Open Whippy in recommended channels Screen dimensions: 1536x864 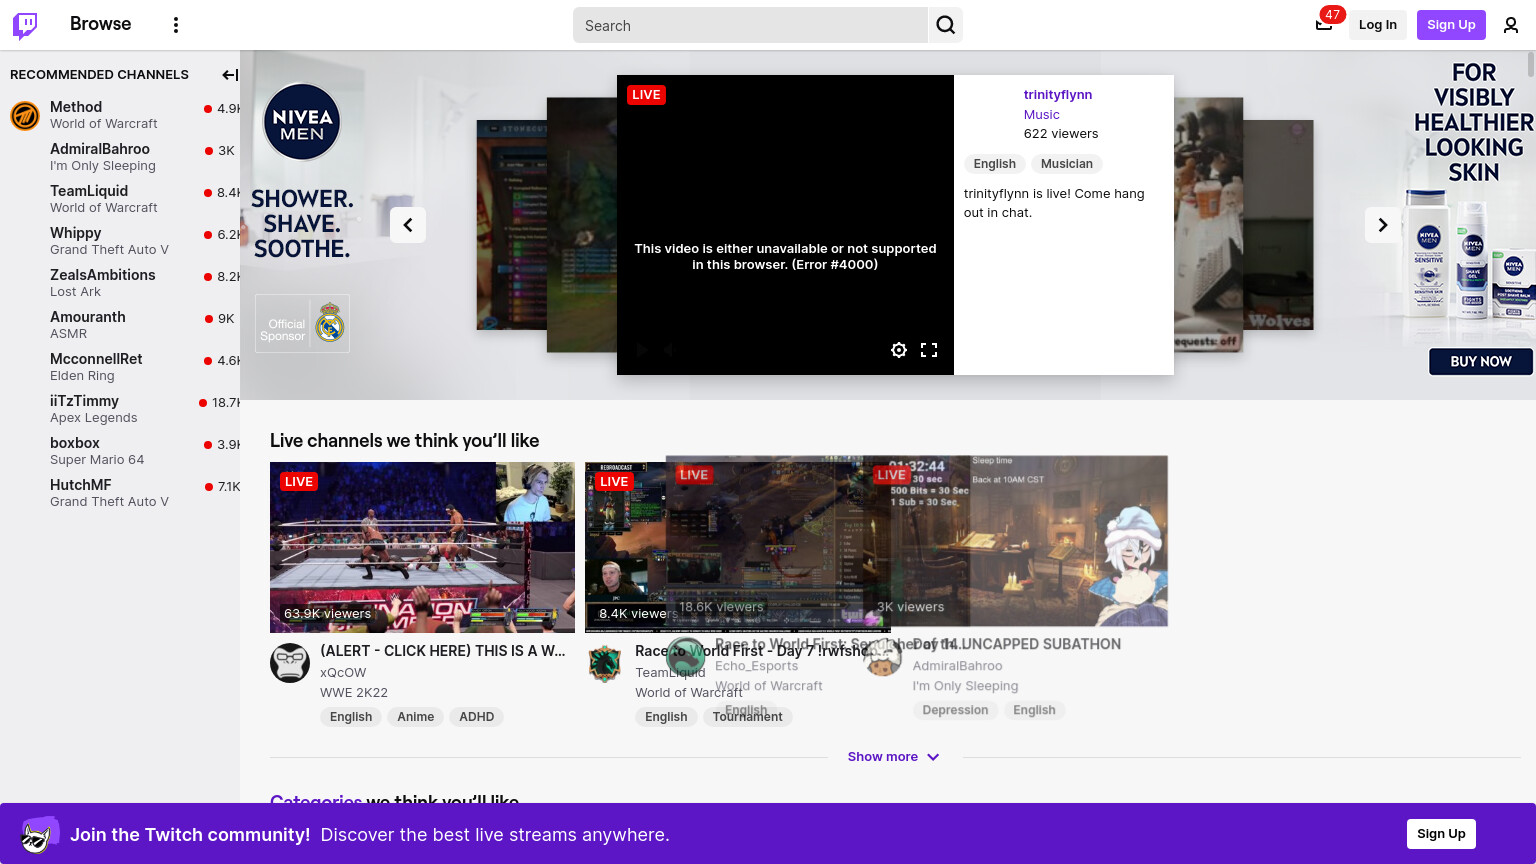[x=120, y=241]
